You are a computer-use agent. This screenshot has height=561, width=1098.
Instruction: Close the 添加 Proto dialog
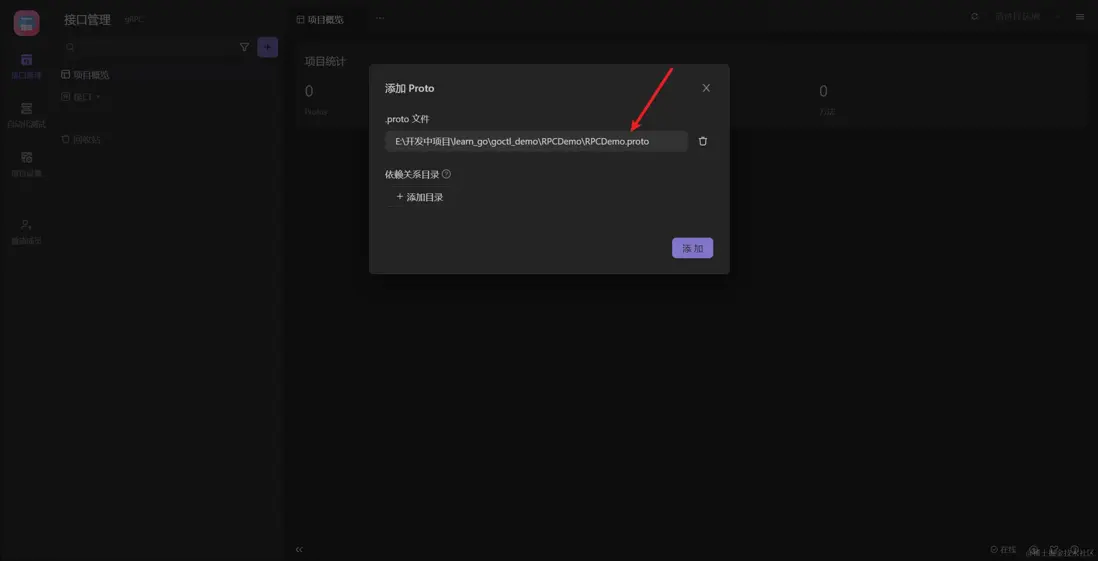706,88
